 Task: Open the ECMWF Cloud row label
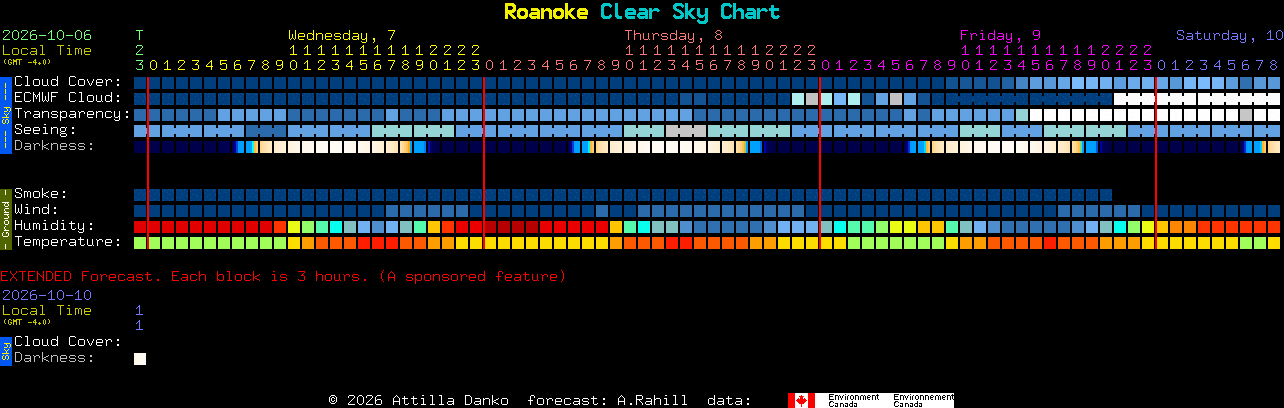pyautogui.click(x=67, y=98)
